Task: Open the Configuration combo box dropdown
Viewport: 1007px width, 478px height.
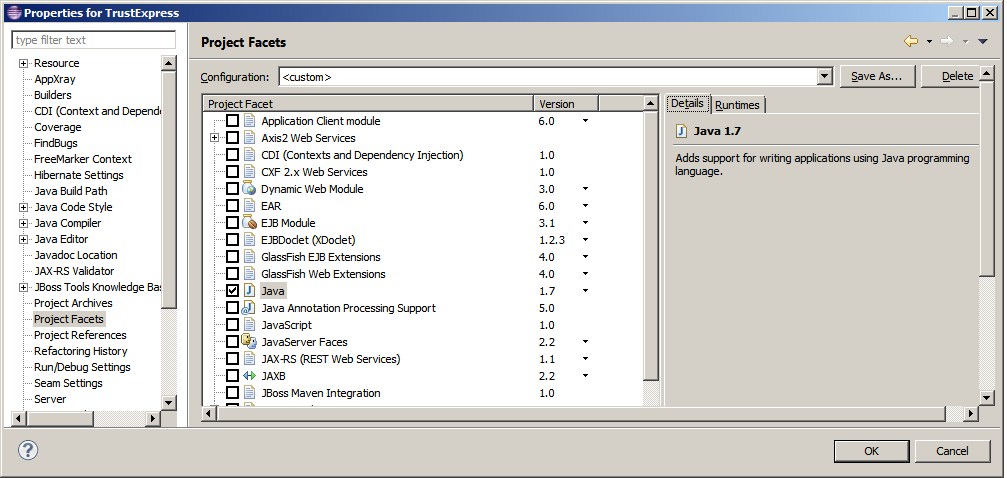Action: [x=825, y=76]
